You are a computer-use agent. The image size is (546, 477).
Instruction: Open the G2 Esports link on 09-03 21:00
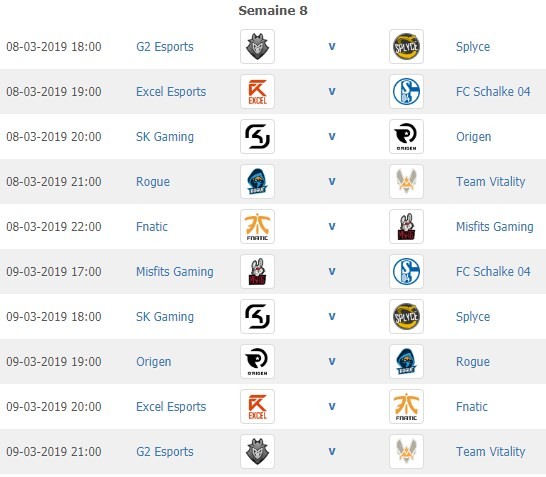[165, 452]
